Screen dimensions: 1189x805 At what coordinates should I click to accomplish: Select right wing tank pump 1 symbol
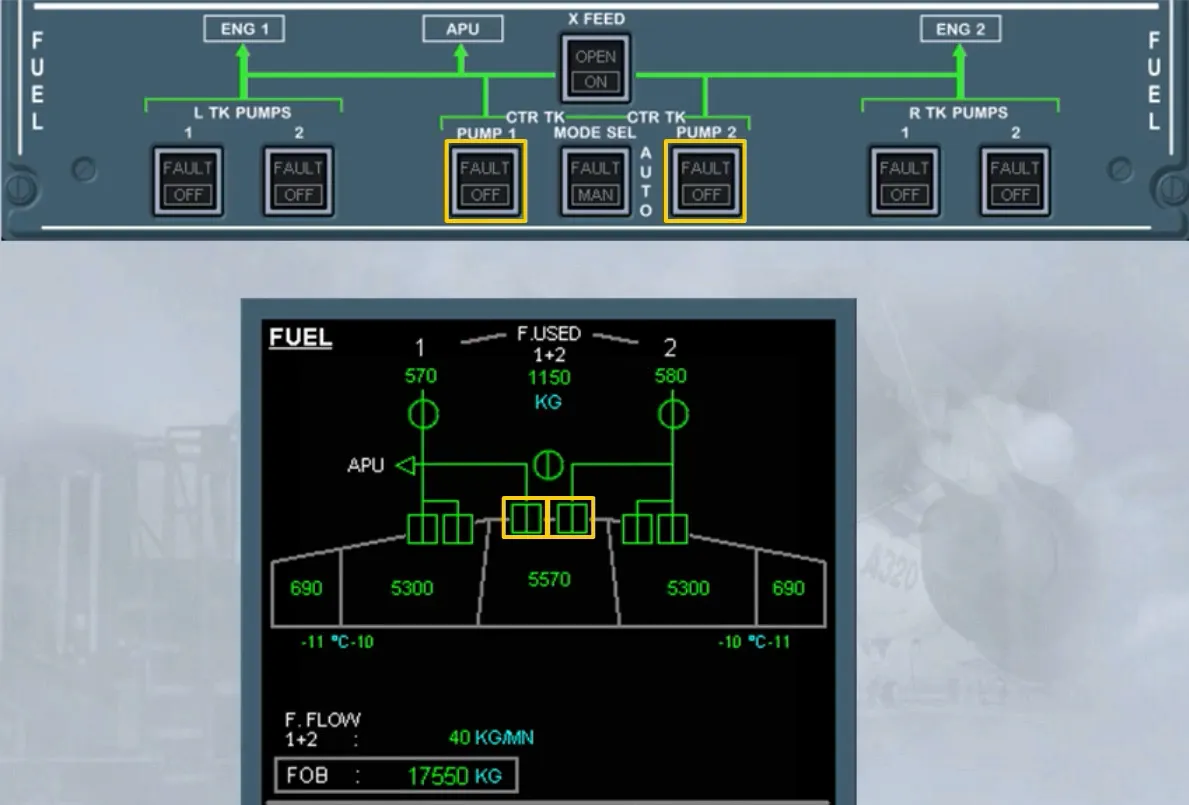637,529
